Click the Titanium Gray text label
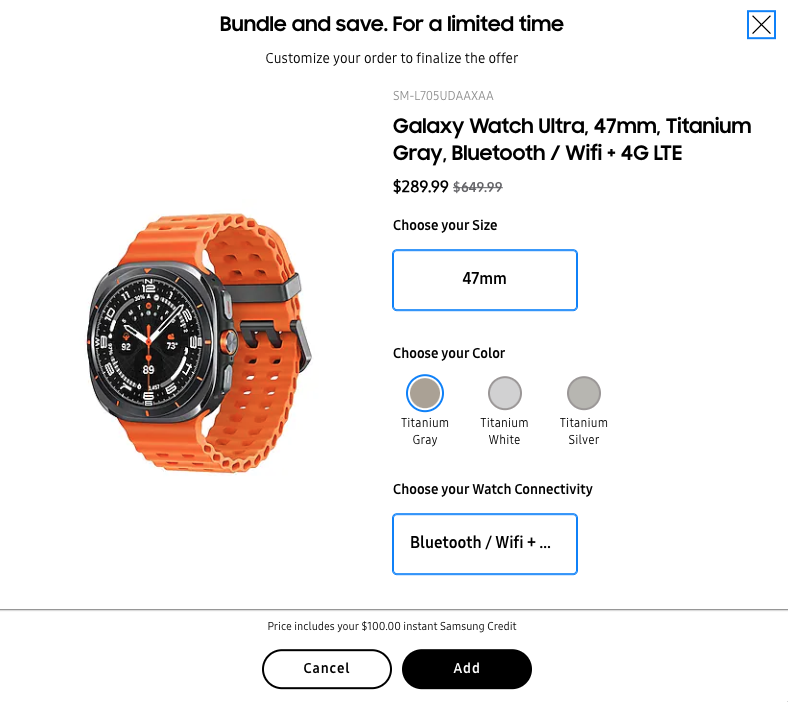788x702 pixels. point(425,431)
